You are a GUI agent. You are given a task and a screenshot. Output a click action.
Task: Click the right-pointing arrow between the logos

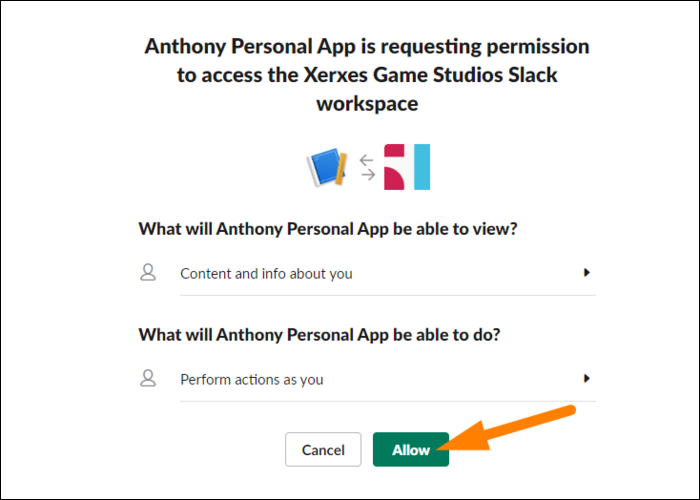pyautogui.click(x=367, y=176)
